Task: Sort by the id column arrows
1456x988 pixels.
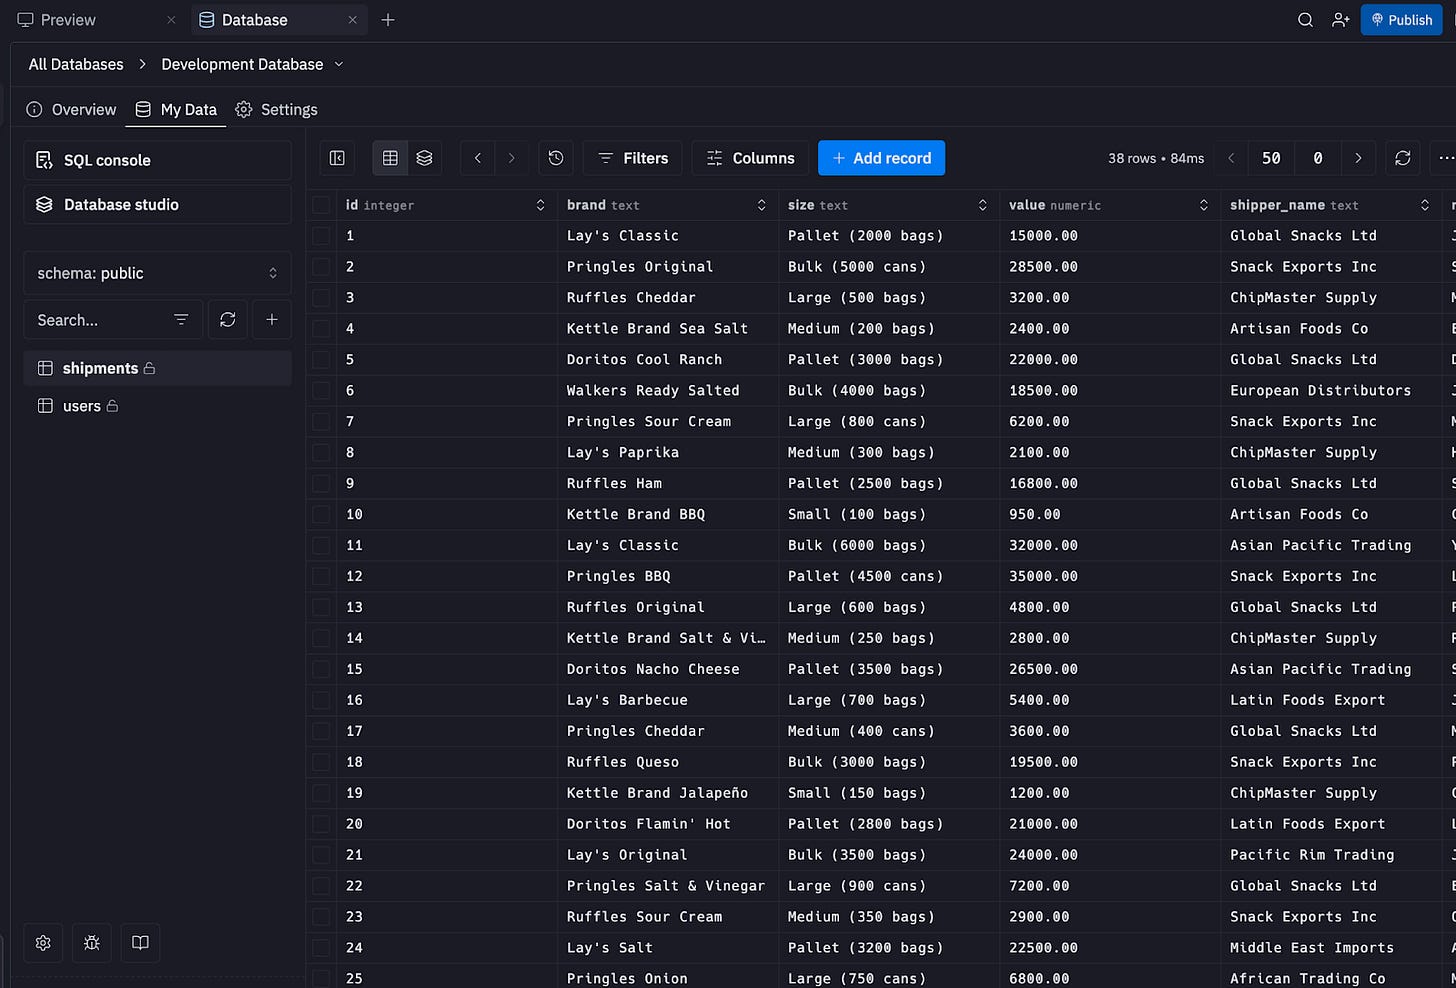Action: point(540,205)
